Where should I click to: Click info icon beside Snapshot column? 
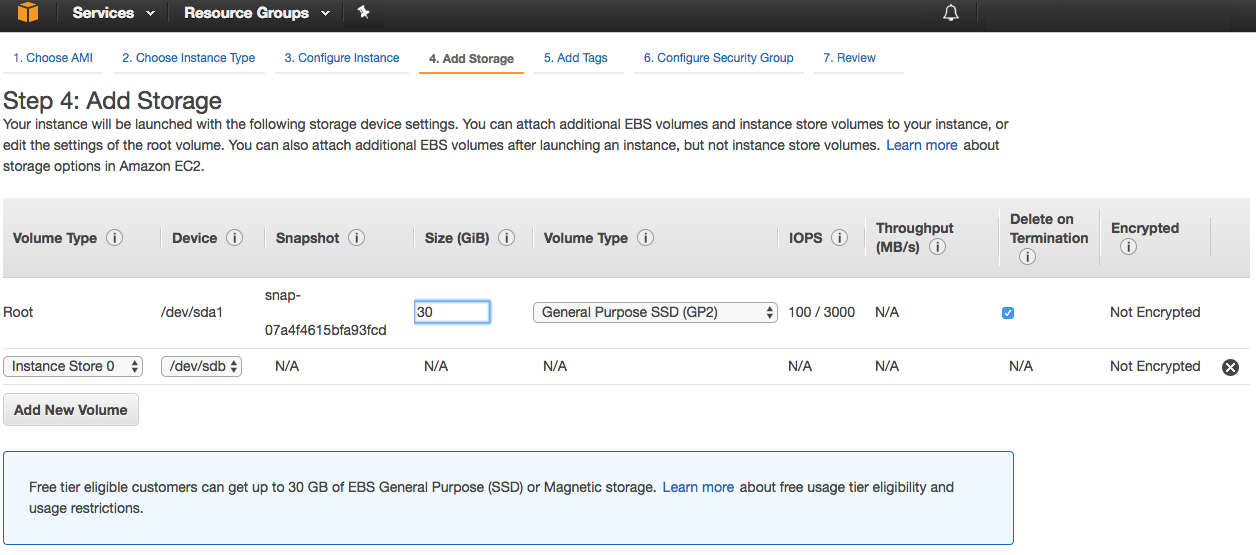[356, 238]
